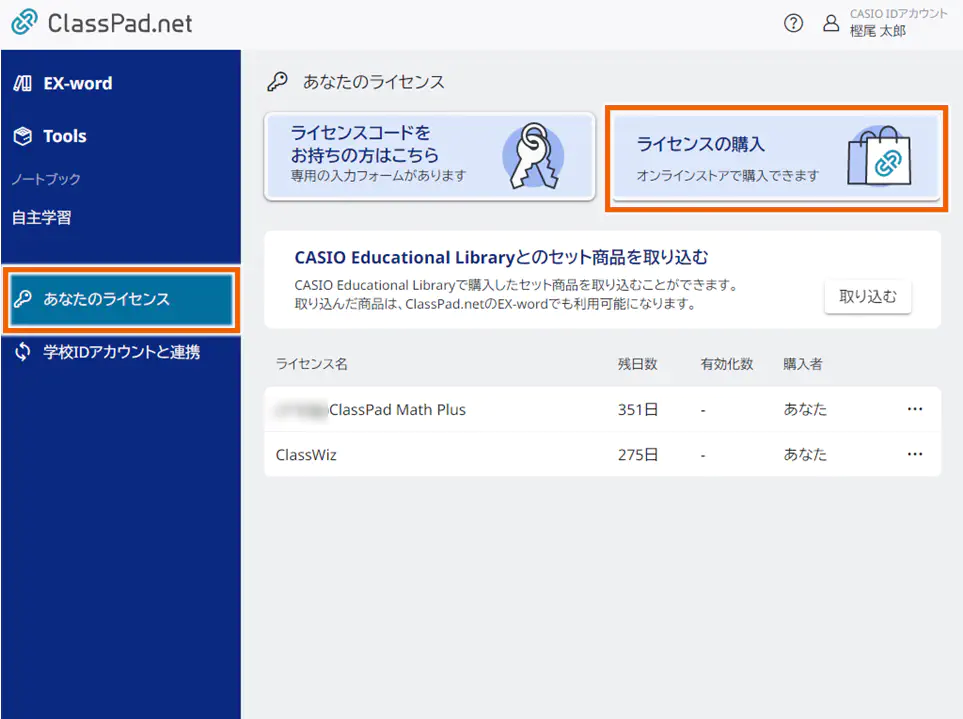Click the ライセンス名 column header
963x719 pixels.
311,365
